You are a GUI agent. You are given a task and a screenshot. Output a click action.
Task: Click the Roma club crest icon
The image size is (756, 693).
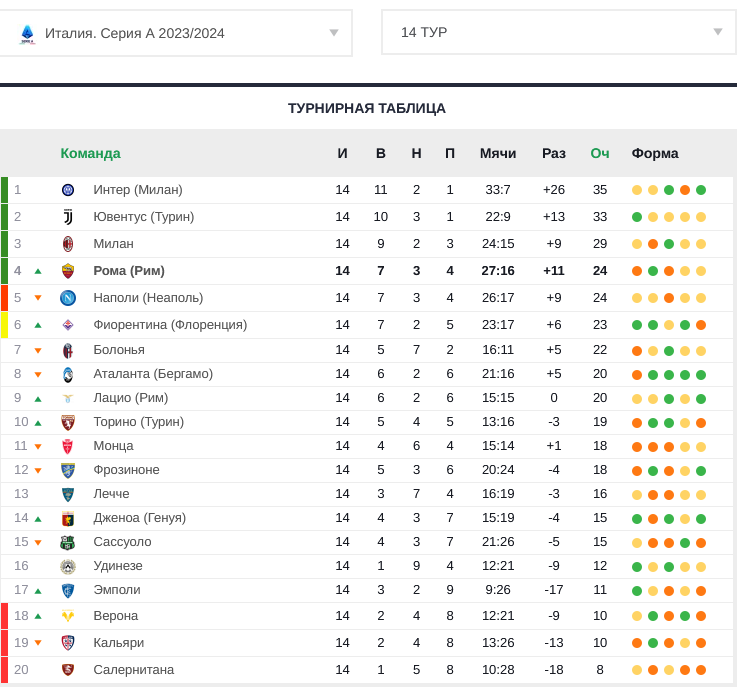68,271
